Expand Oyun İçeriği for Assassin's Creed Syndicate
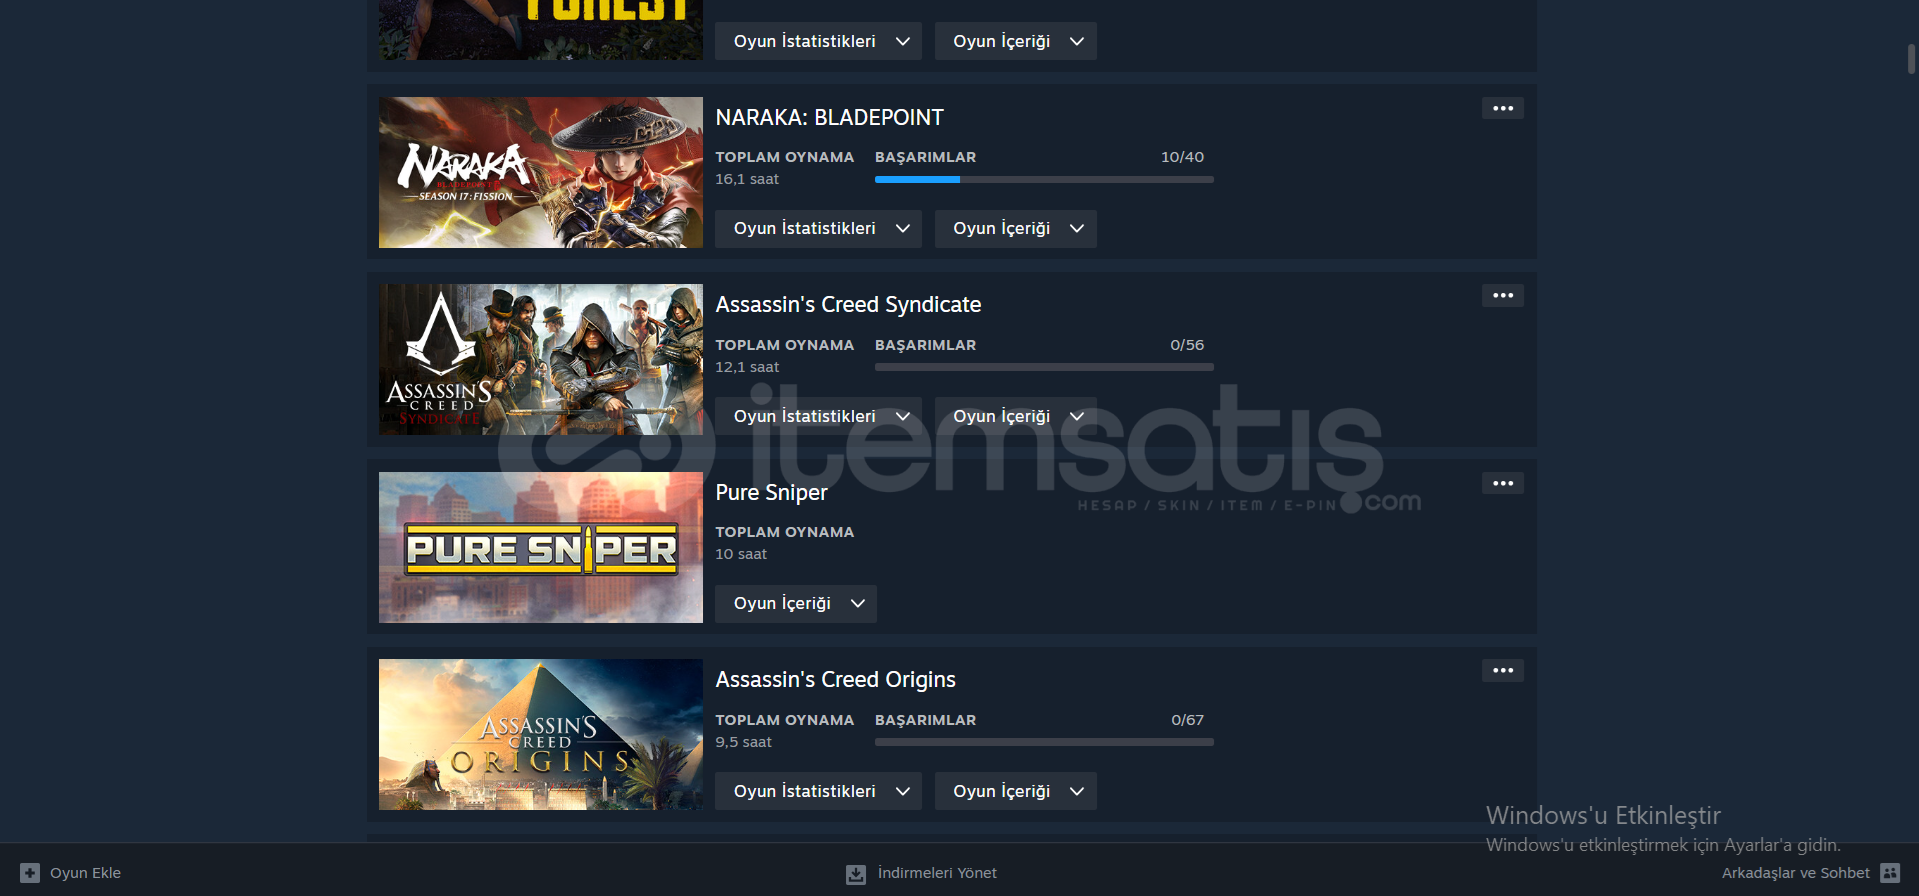Image resolution: width=1919 pixels, height=896 pixels. click(x=1015, y=416)
